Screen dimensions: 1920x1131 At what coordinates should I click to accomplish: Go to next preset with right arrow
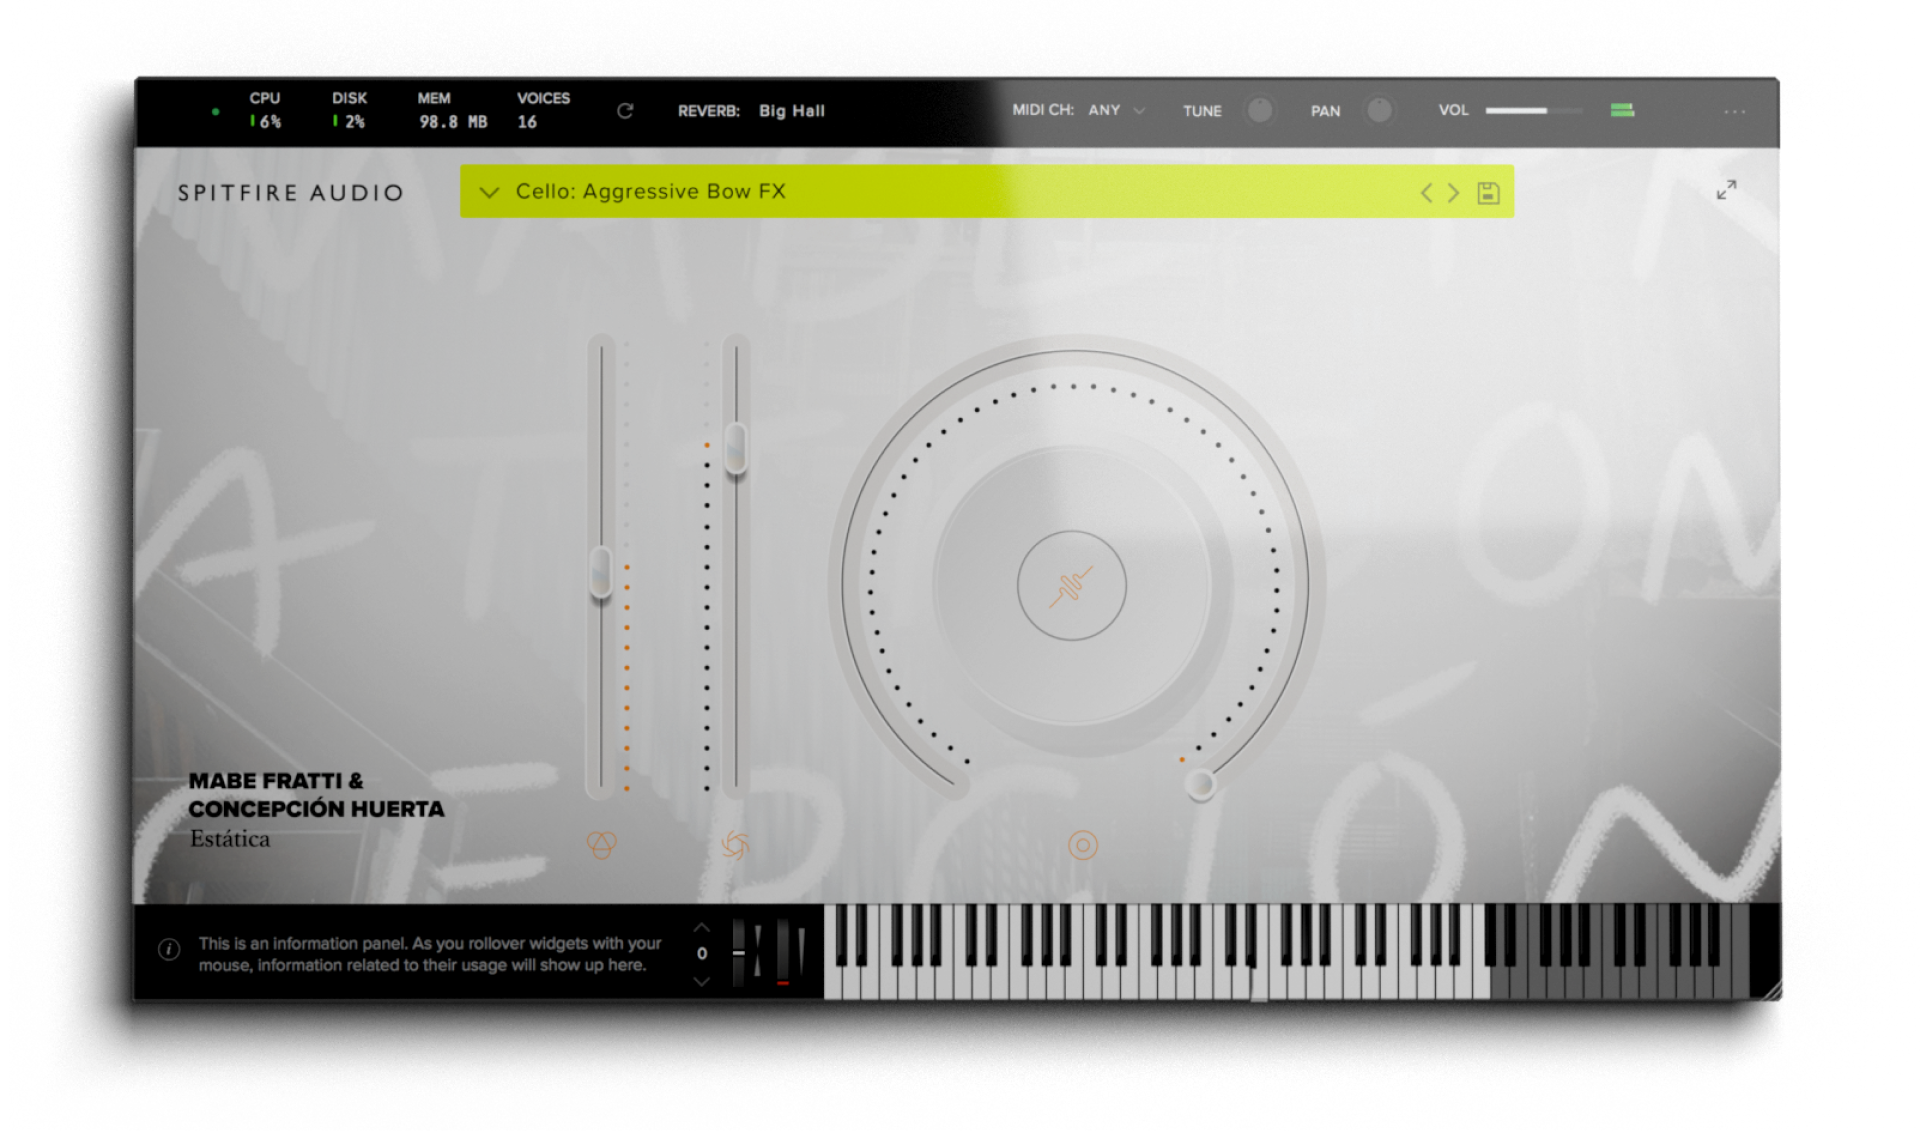pyautogui.click(x=1454, y=193)
